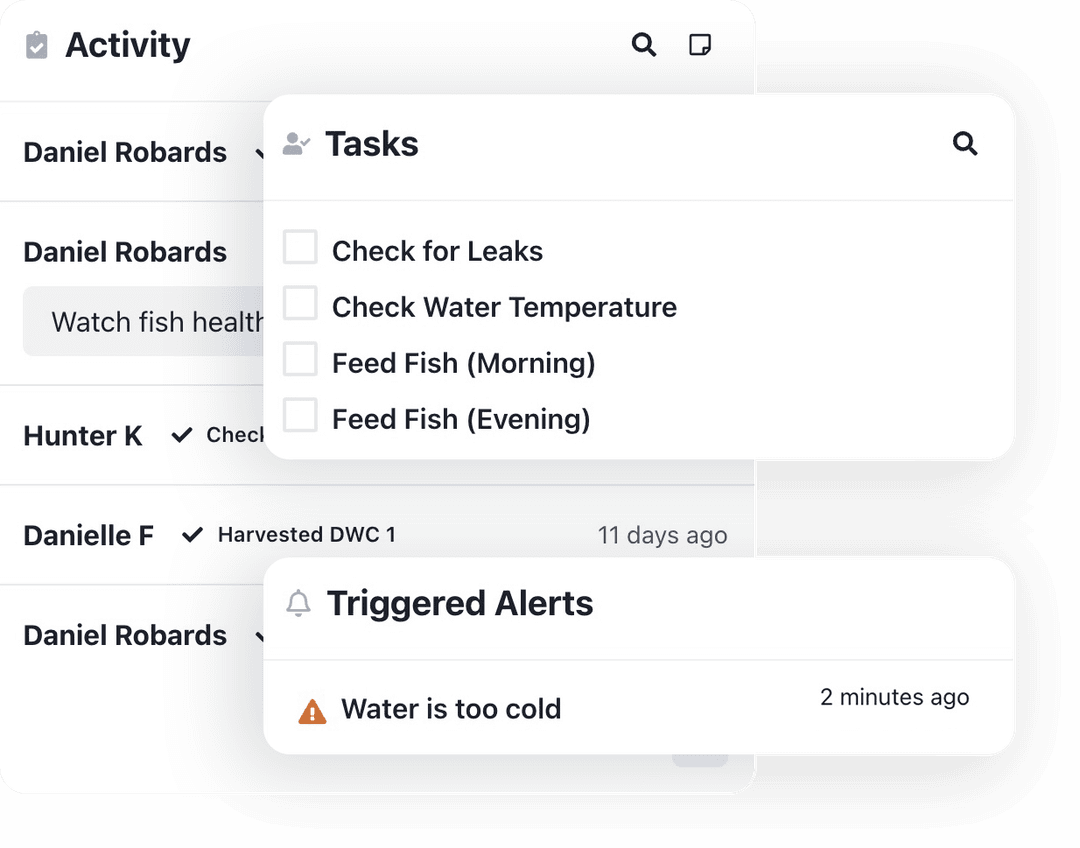Mark Feed Fish (Morning) as complete
The height and width of the screenshot is (848, 1080).
300,358
